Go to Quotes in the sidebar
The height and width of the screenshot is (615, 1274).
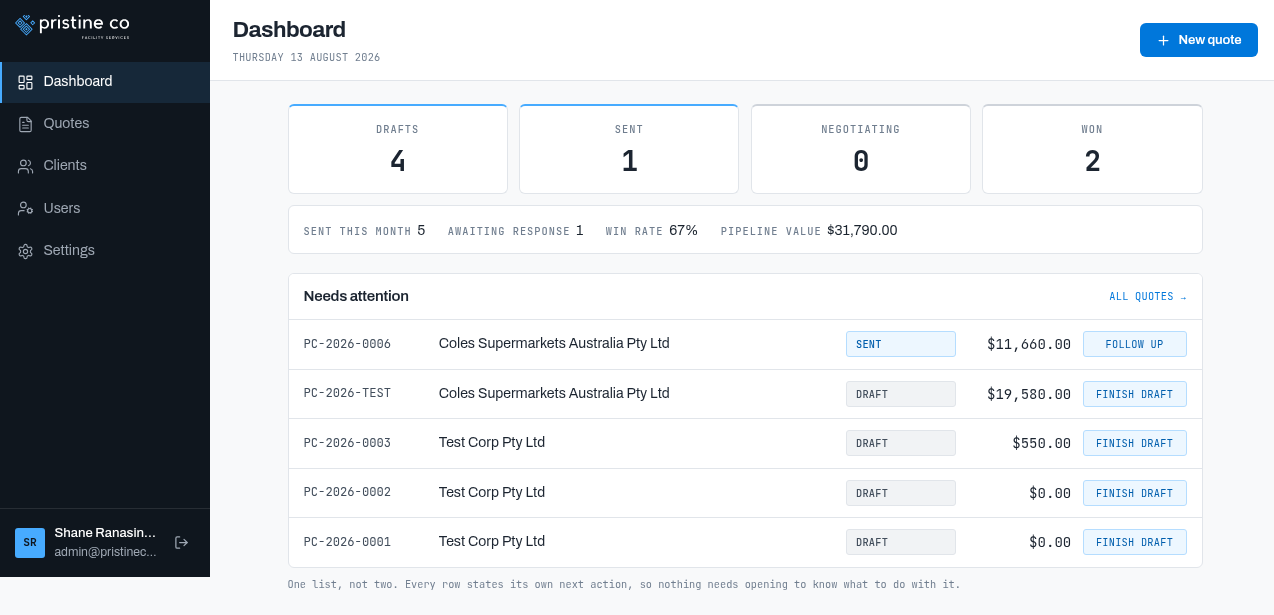coord(105,123)
